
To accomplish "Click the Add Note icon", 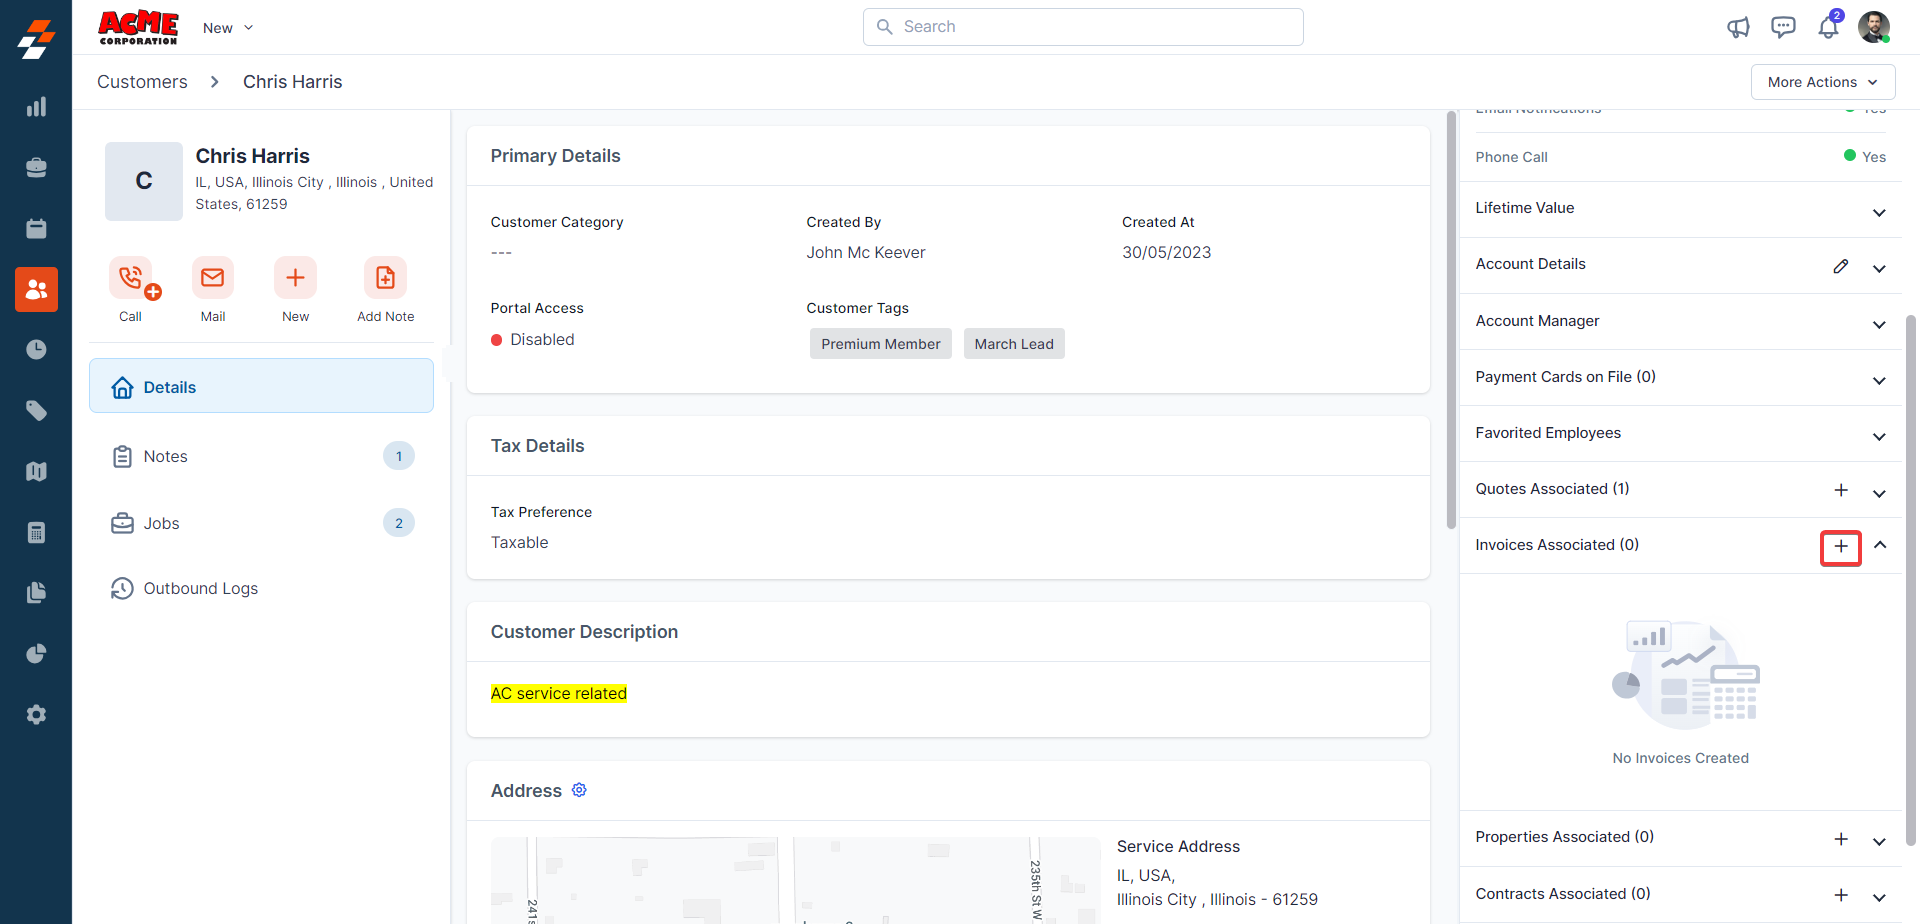I will click(385, 278).
